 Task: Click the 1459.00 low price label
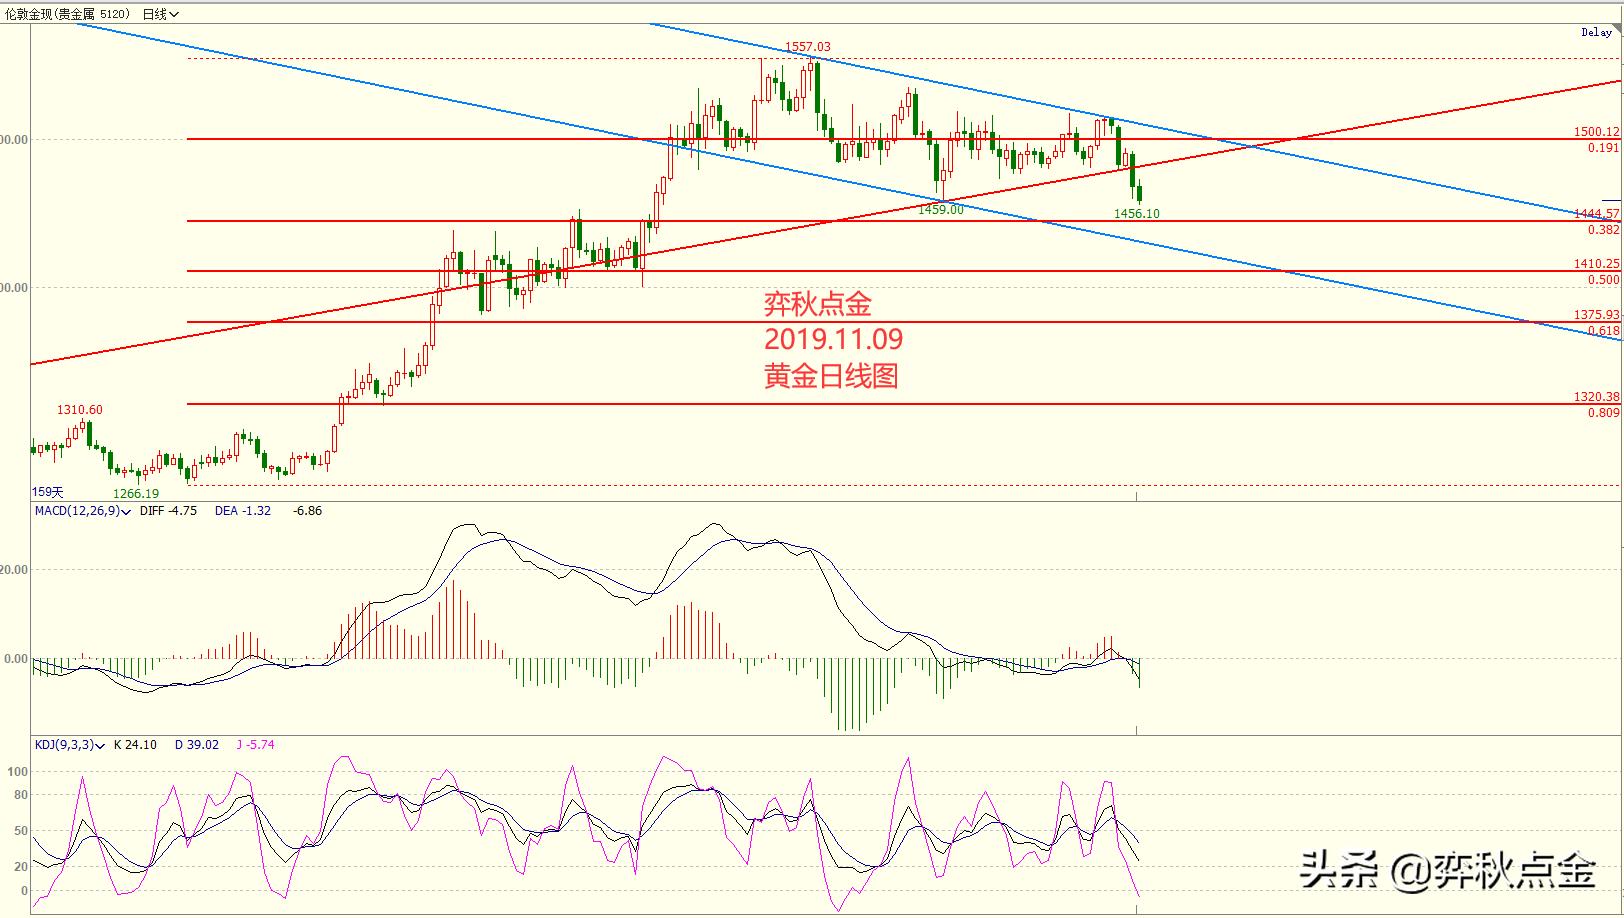(x=941, y=210)
